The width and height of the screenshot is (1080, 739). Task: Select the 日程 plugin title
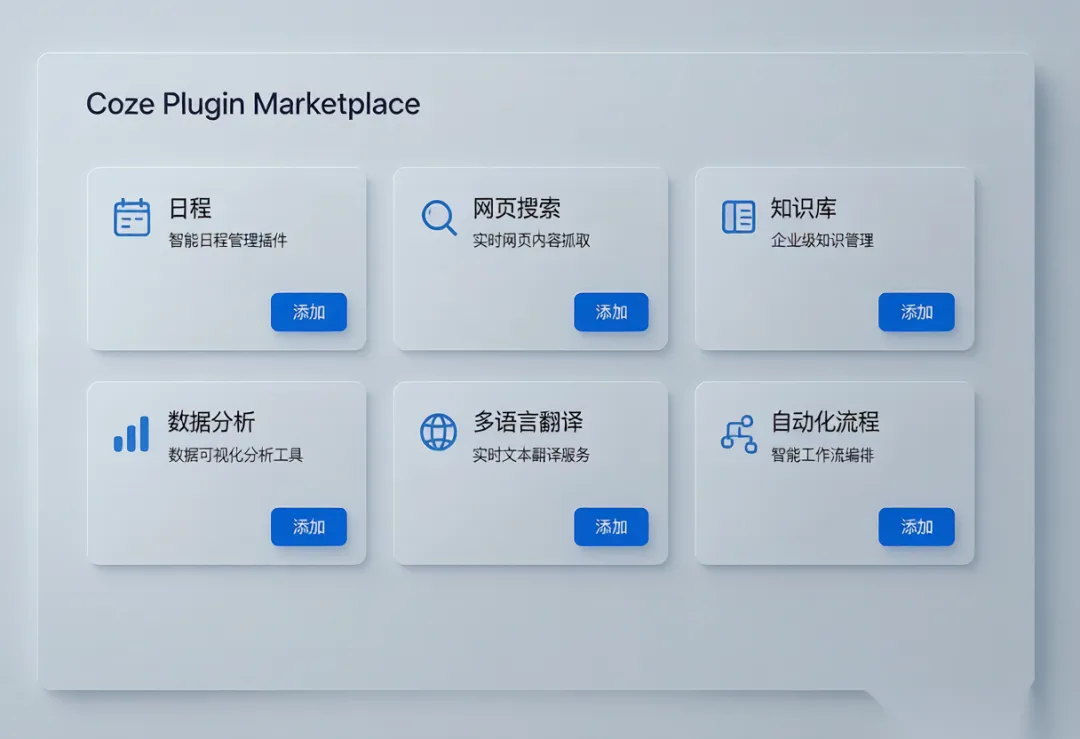(190, 208)
